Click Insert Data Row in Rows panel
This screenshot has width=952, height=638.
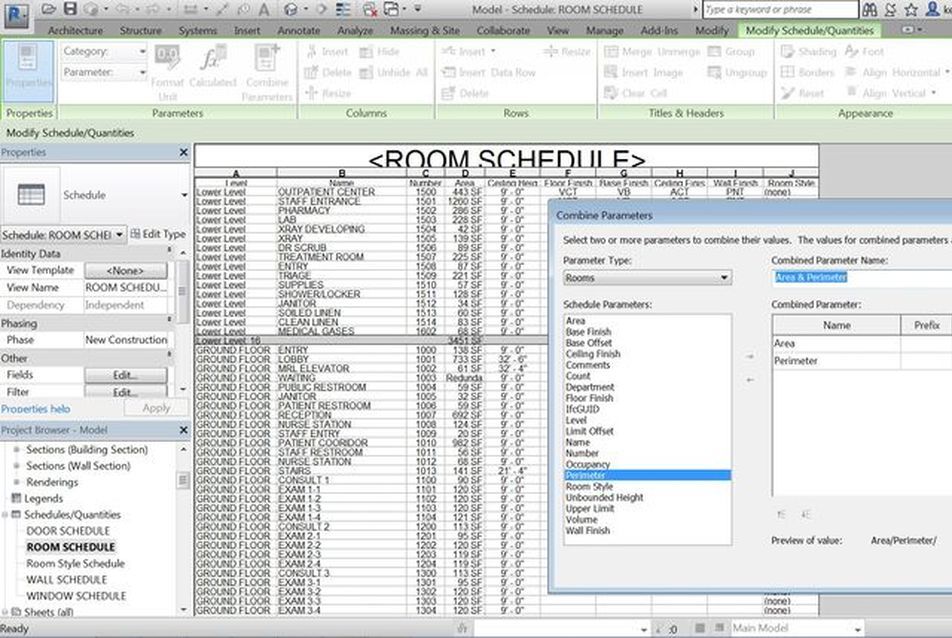tap(489, 73)
